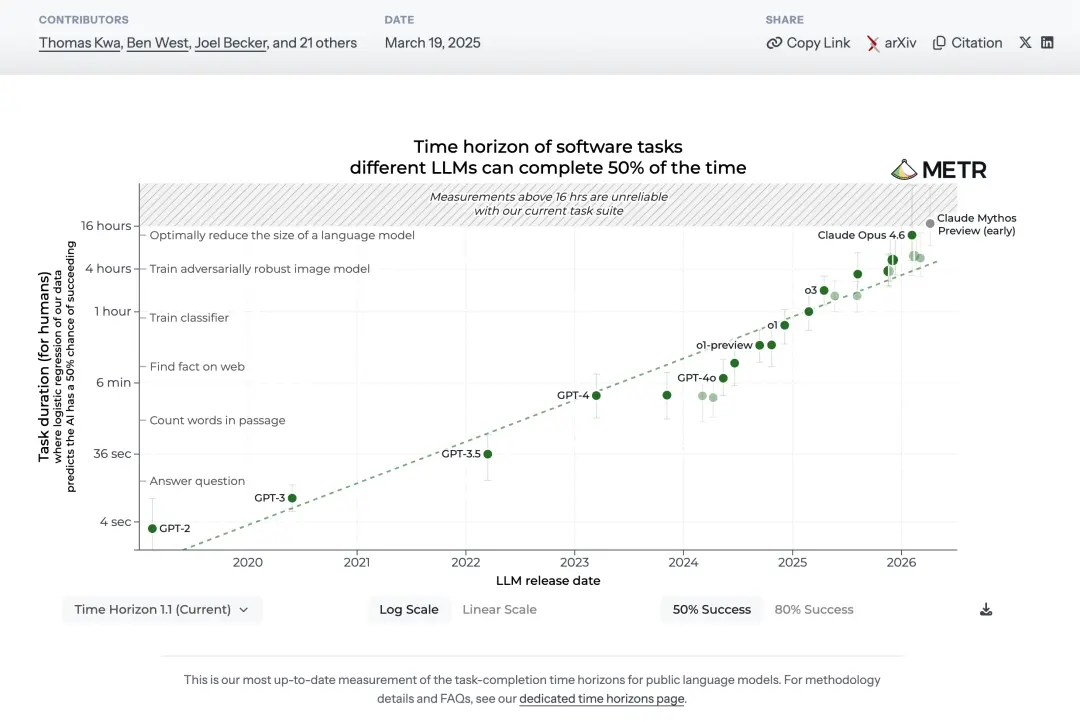The image size is (1080, 722).
Task: Download the chart via download icon
Action: click(986, 610)
